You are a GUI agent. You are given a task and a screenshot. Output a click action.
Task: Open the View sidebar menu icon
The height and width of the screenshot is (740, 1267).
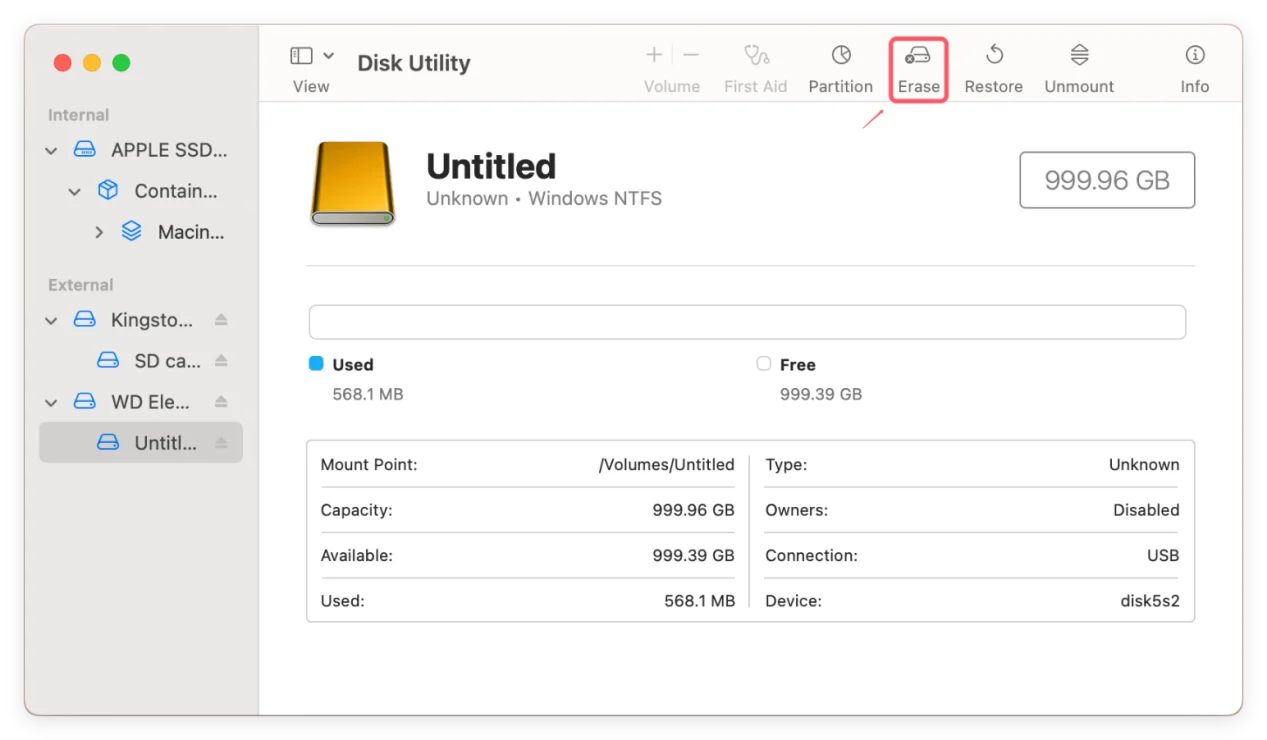pyautogui.click(x=301, y=56)
